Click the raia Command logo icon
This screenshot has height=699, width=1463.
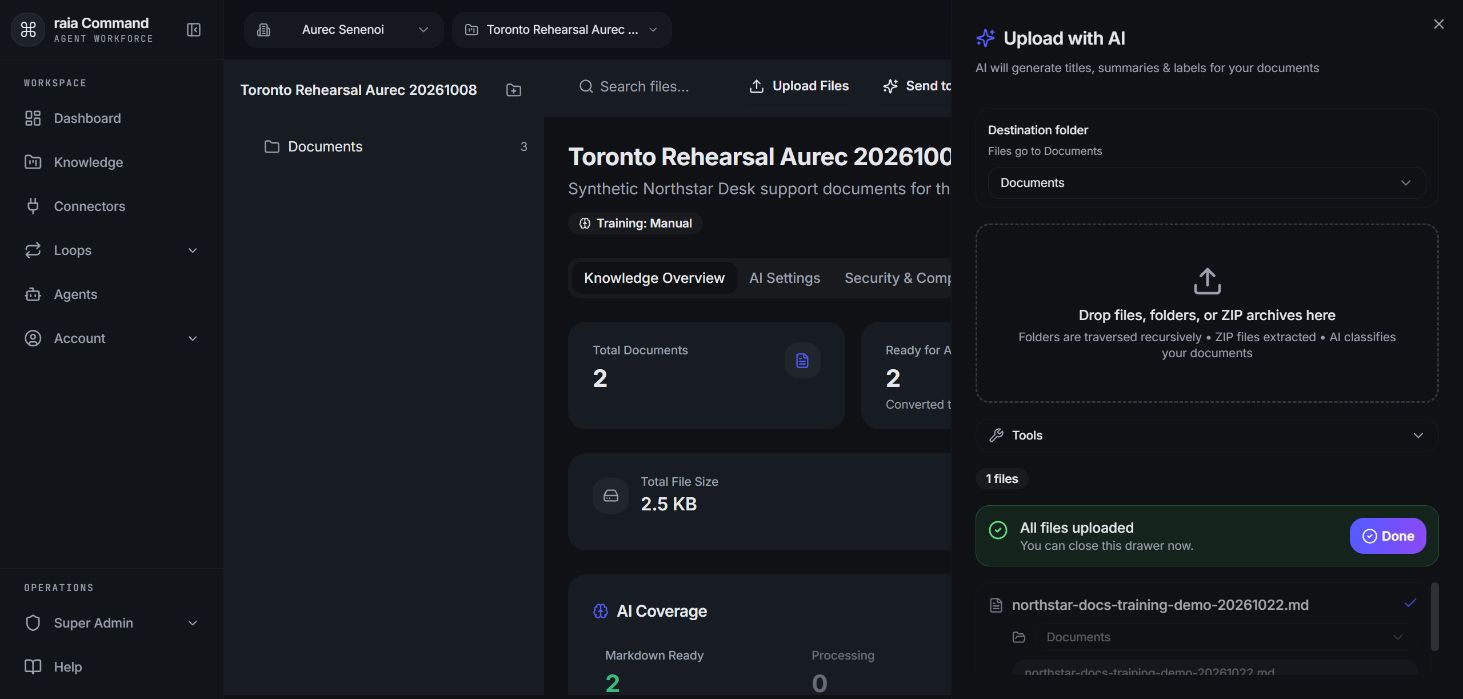28,30
